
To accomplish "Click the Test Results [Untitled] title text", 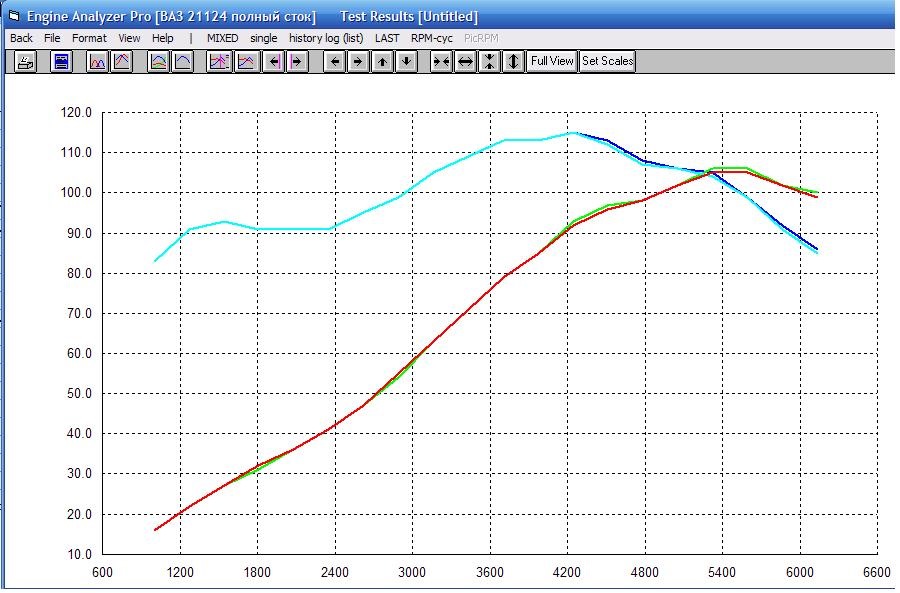I will tap(409, 17).
